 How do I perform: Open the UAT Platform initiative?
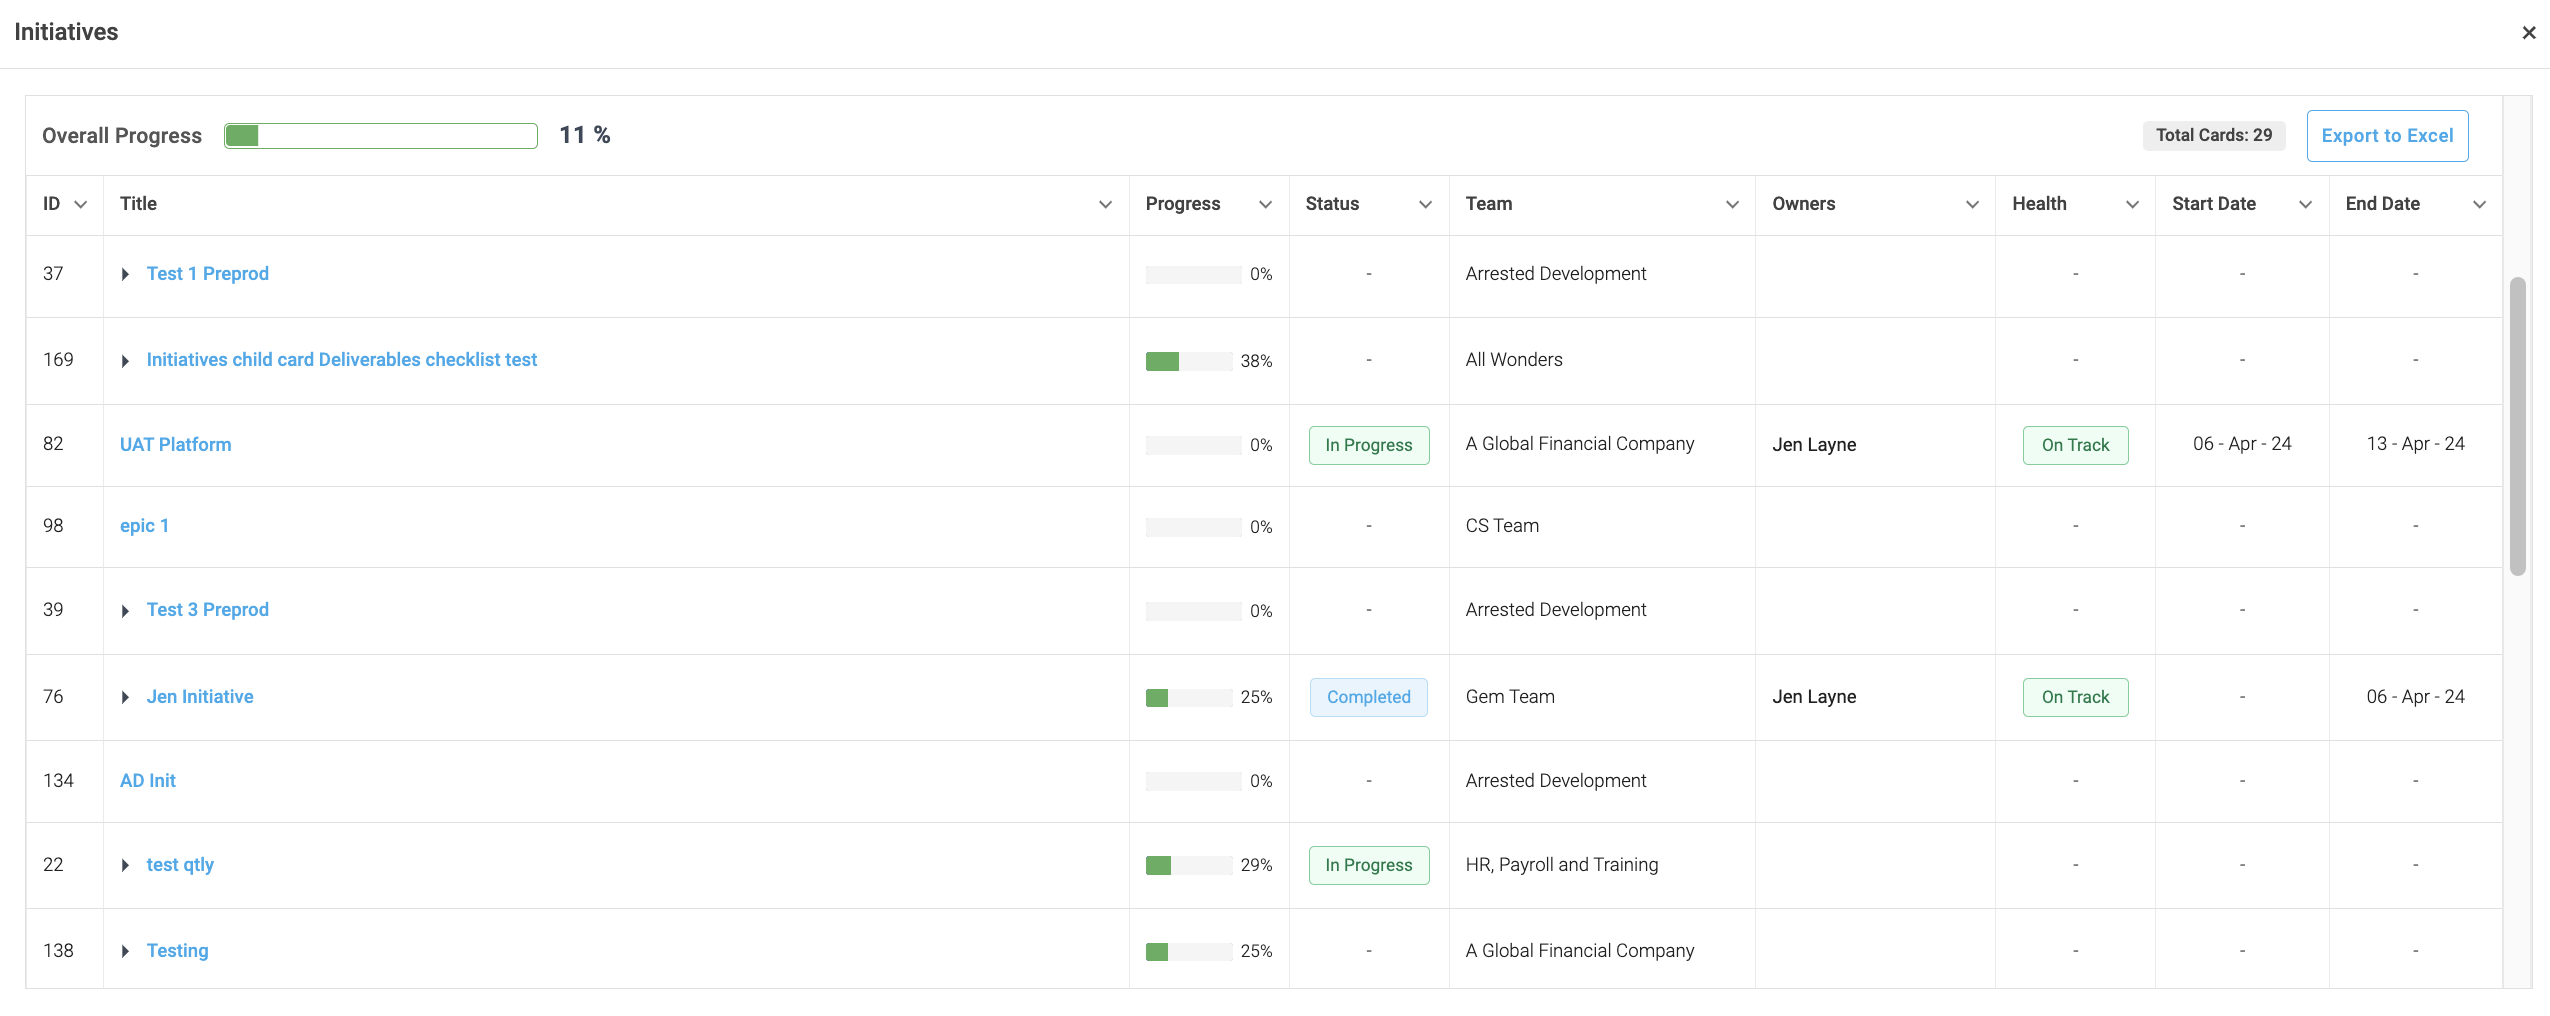click(176, 445)
